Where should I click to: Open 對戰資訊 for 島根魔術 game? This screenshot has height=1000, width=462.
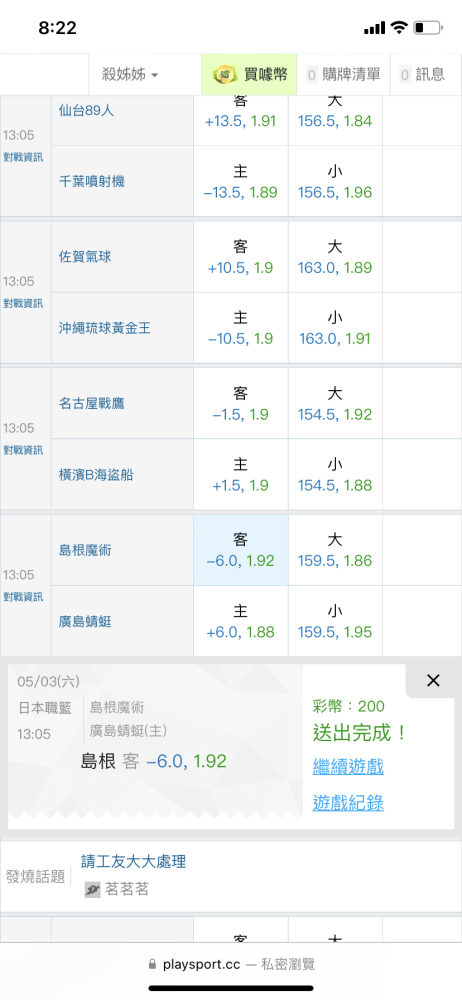click(23, 596)
